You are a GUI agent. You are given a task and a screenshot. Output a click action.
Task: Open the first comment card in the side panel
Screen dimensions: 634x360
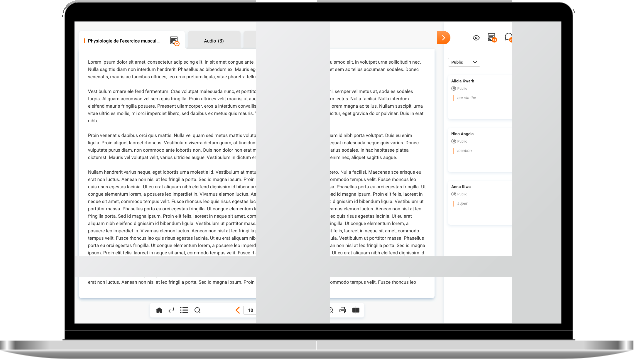click(480, 97)
